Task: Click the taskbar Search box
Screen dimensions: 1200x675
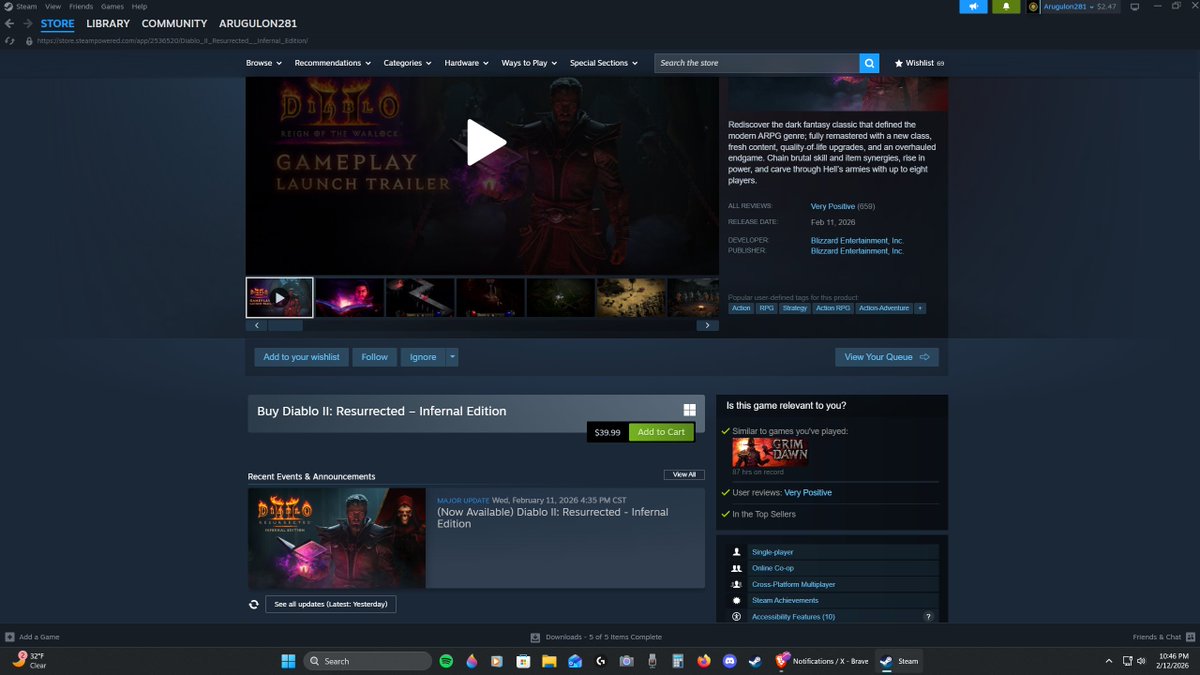Action: point(367,661)
